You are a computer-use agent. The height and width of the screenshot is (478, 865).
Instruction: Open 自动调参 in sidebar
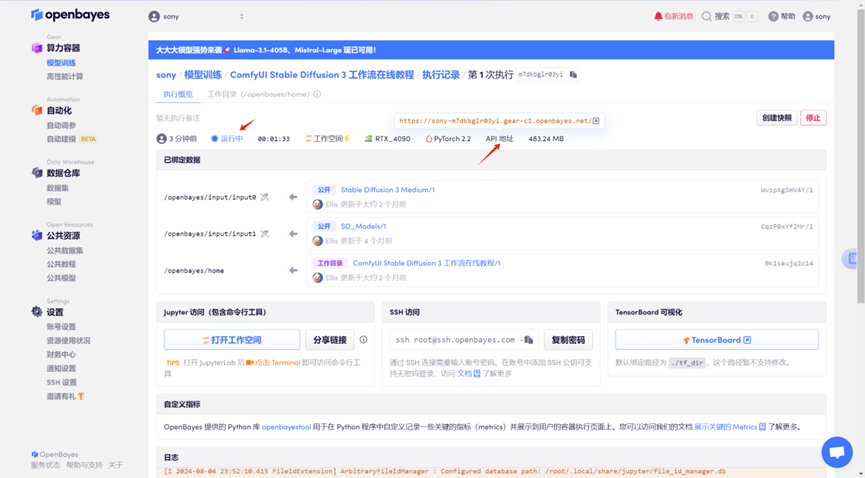point(61,125)
